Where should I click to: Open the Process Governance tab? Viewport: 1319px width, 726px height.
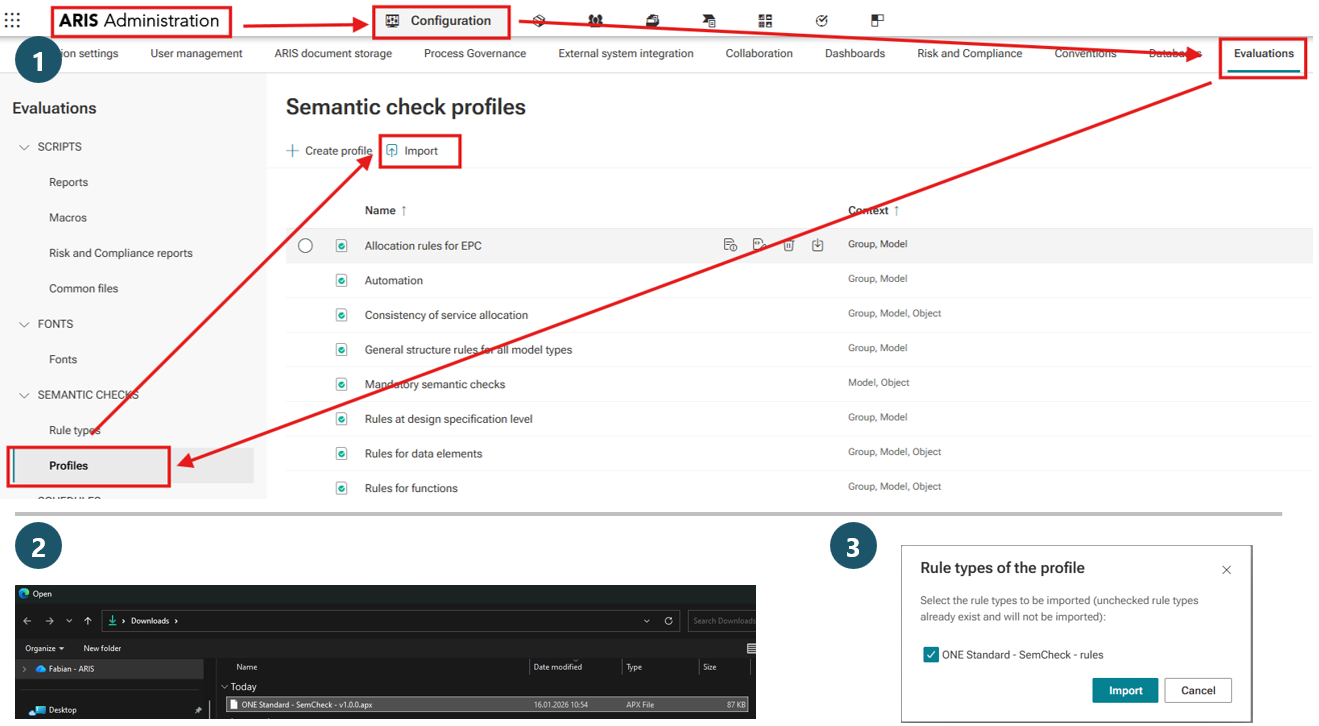[x=474, y=54]
